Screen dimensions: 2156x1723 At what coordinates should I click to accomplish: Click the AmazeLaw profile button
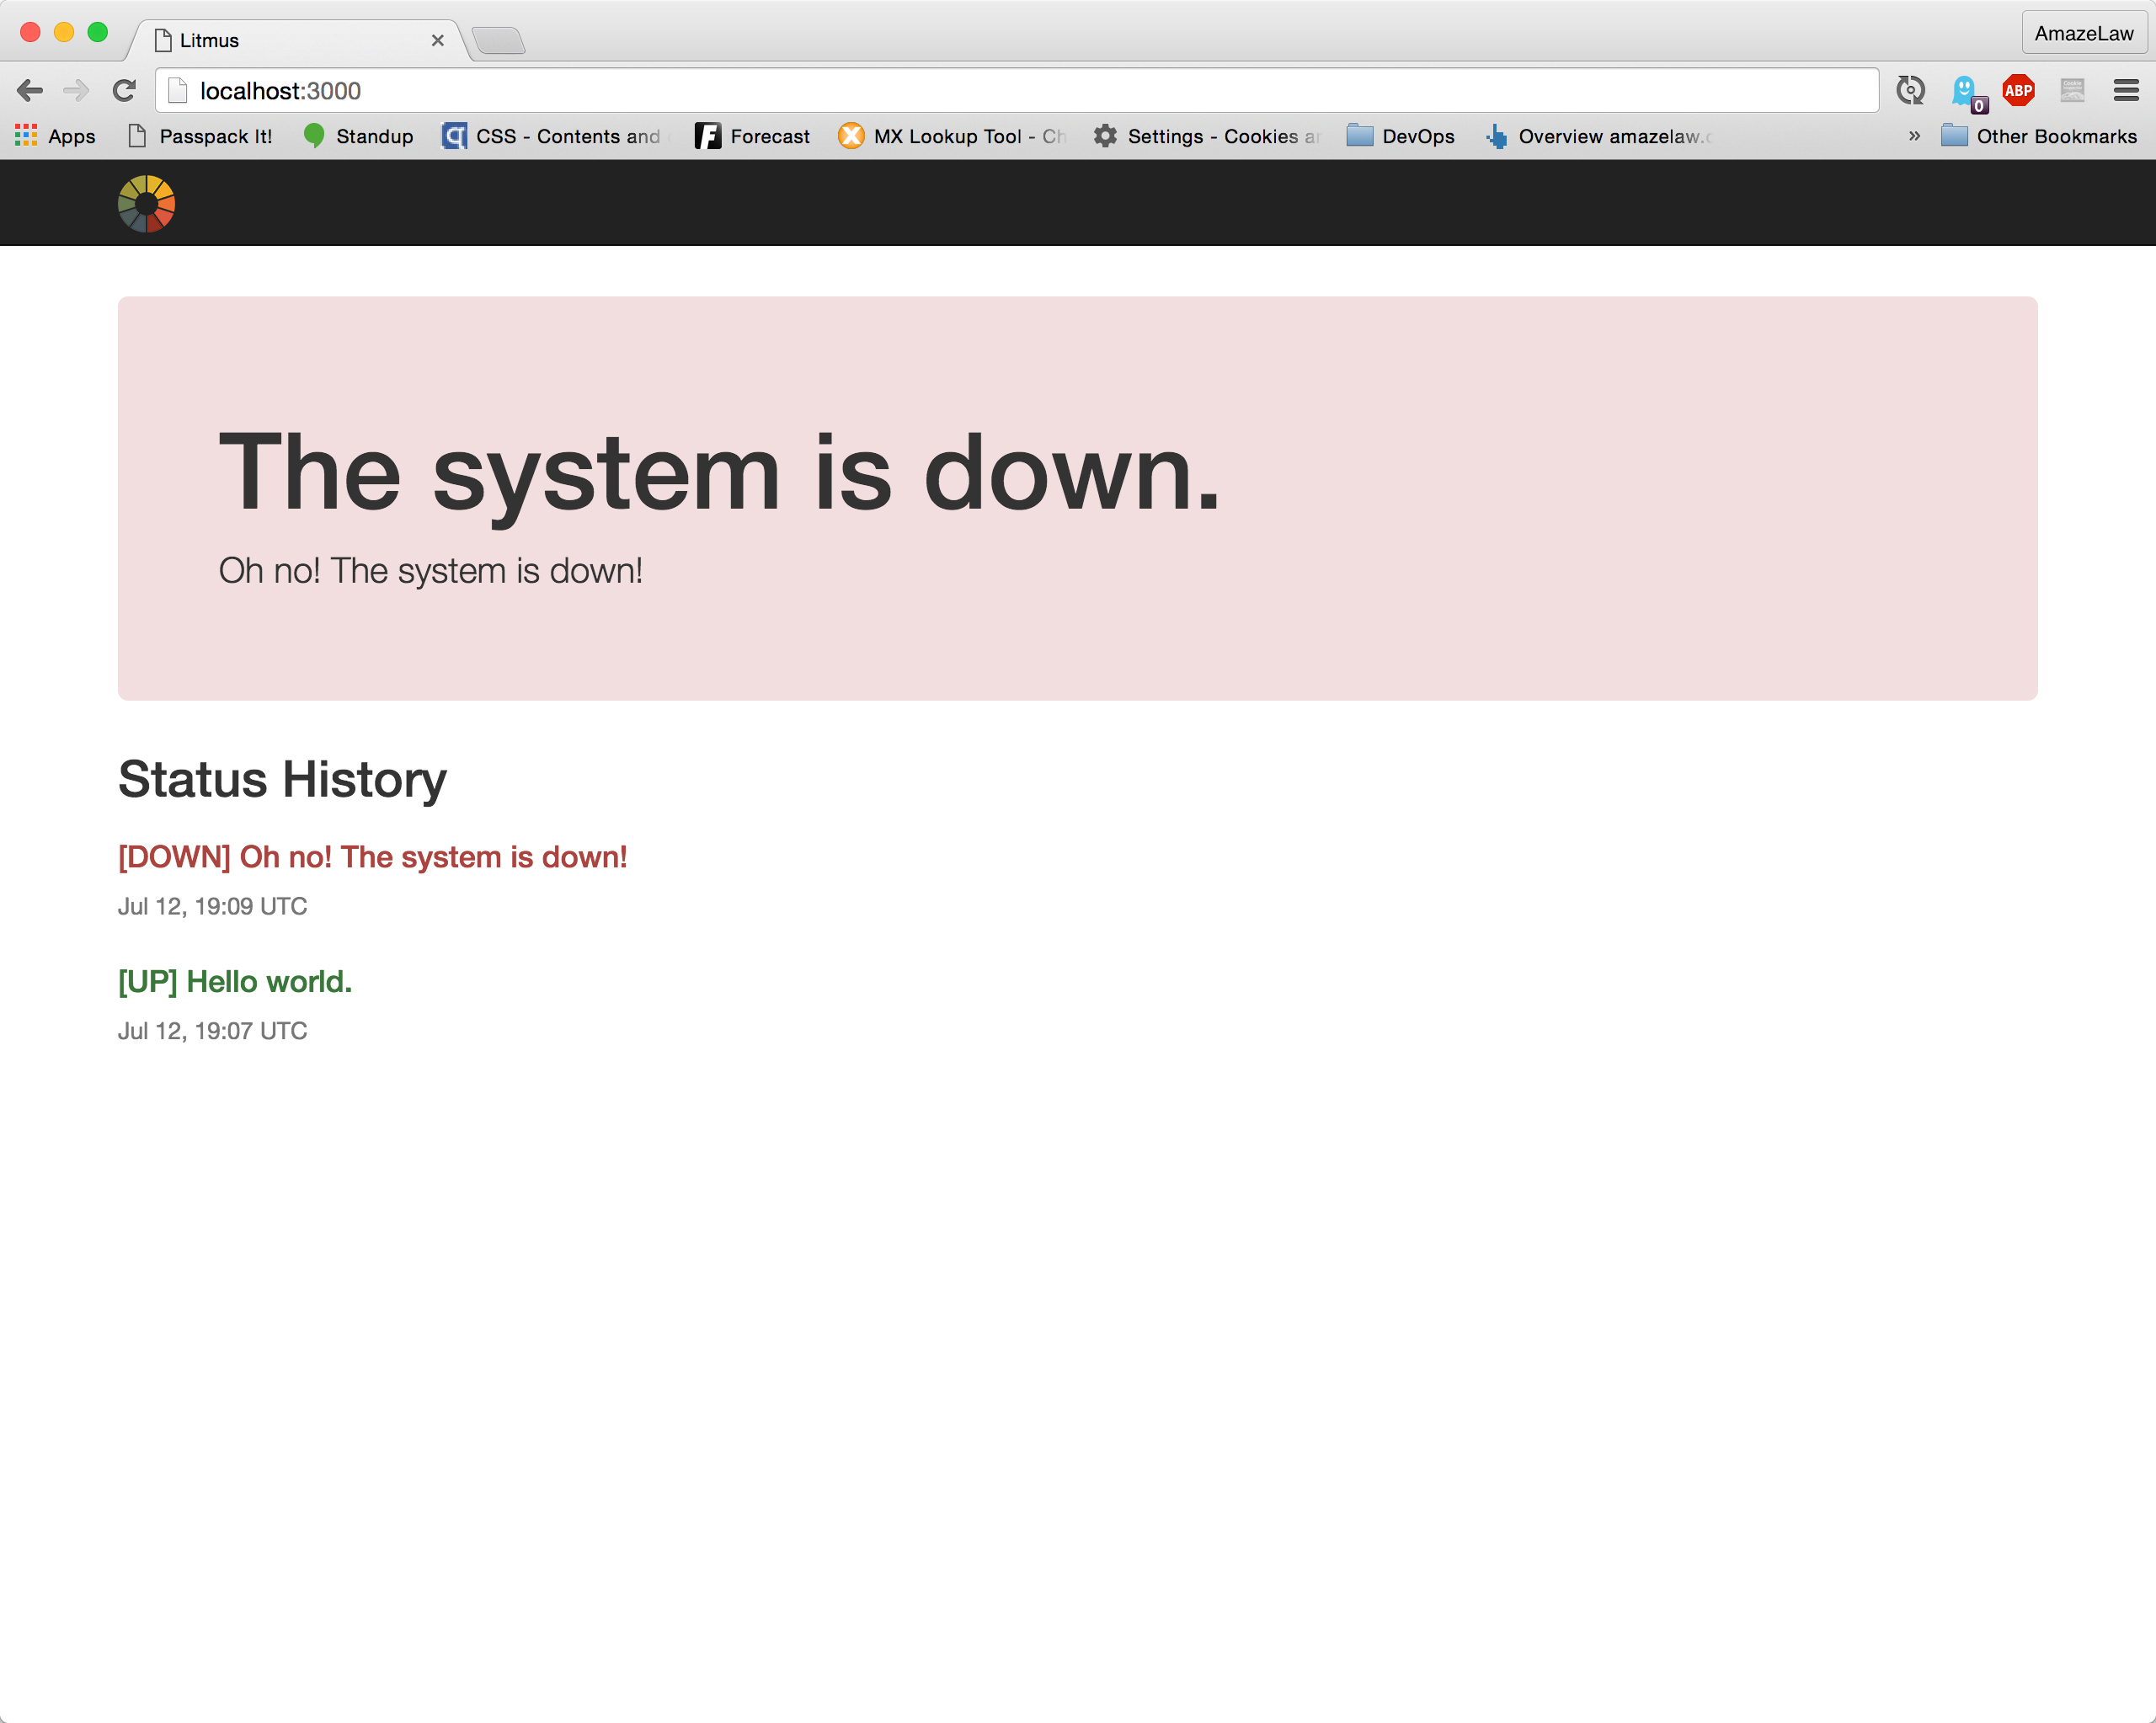coord(2083,33)
